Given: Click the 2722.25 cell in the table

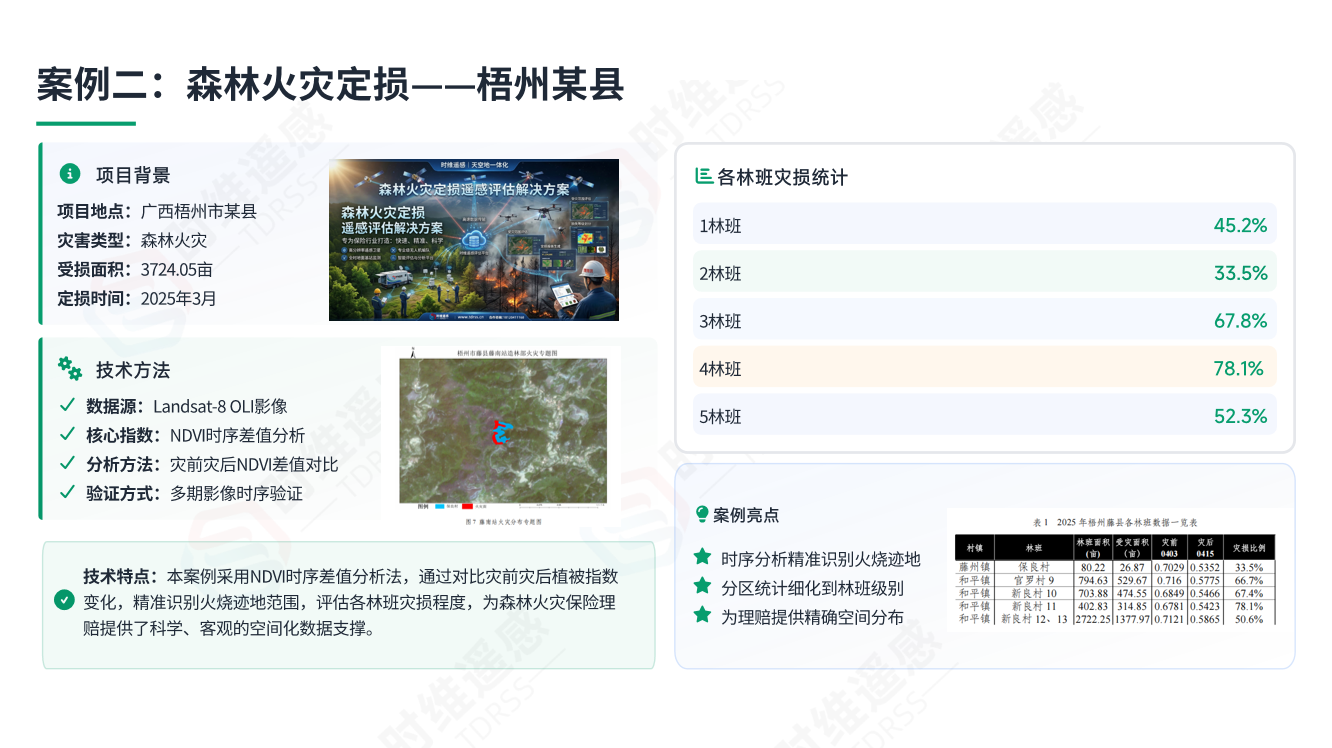Looking at the screenshot, I should [x=1092, y=619].
